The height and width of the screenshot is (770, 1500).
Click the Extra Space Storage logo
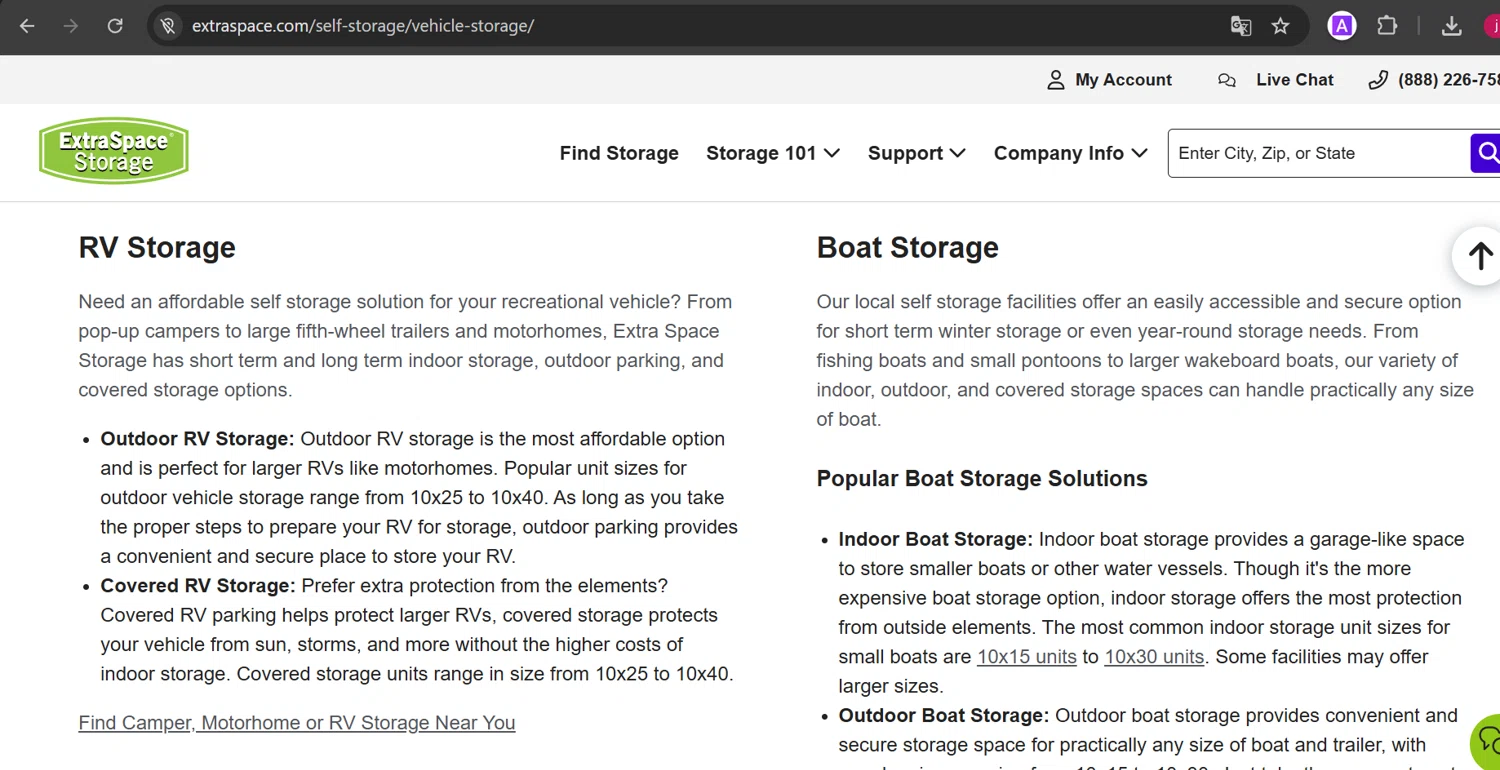coord(114,152)
